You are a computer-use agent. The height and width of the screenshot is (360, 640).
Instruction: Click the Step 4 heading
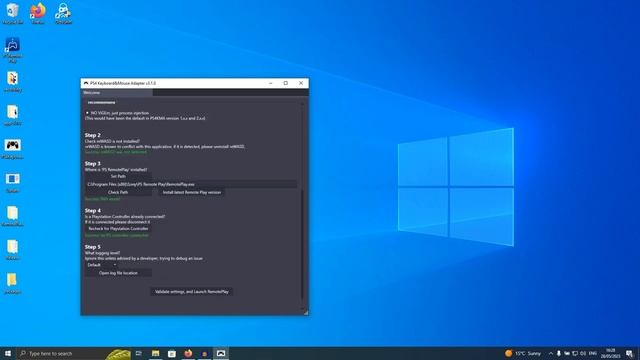click(x=93, y=211)
